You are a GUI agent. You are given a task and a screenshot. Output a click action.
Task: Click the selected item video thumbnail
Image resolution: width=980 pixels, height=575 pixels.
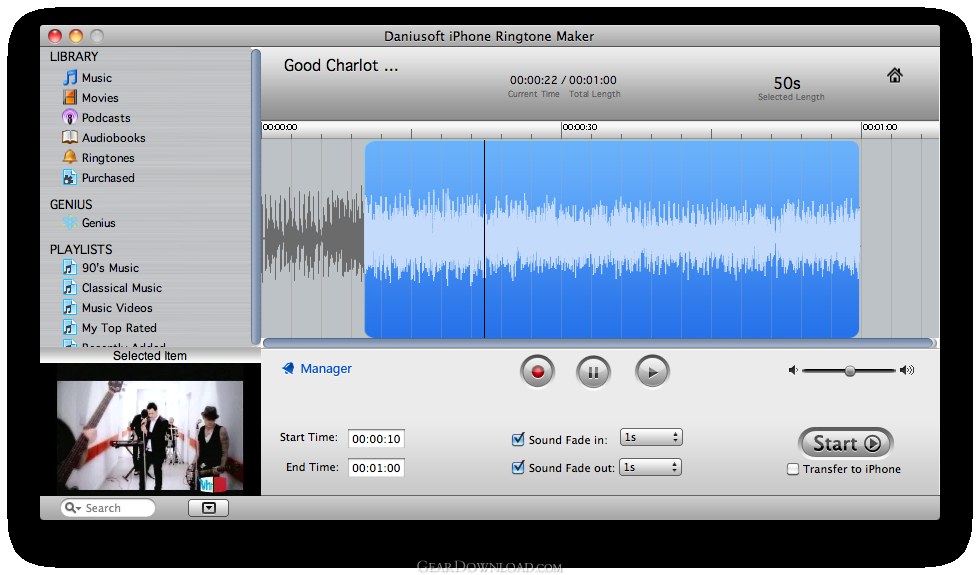(150, 436)
